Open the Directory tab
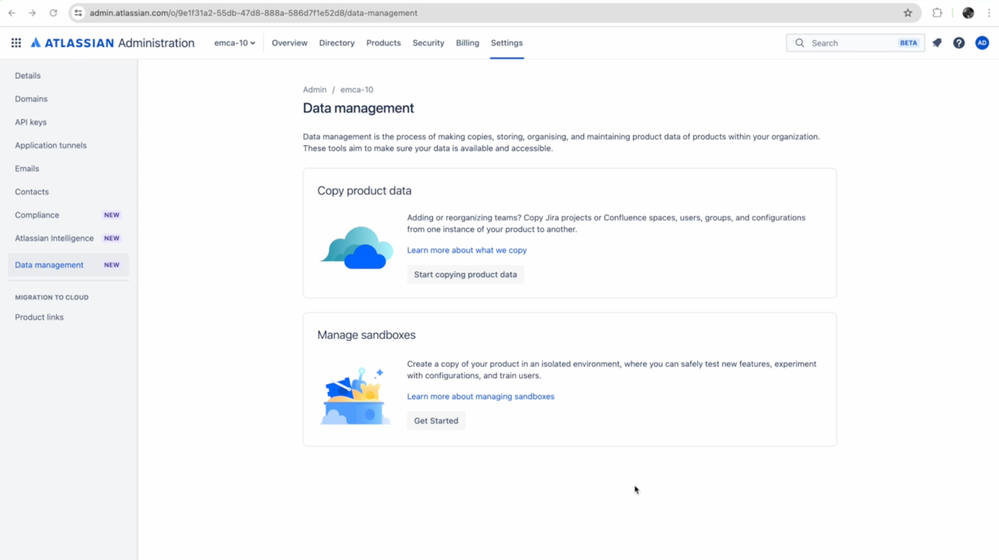 pyautogui.click(x=336, y=43)
